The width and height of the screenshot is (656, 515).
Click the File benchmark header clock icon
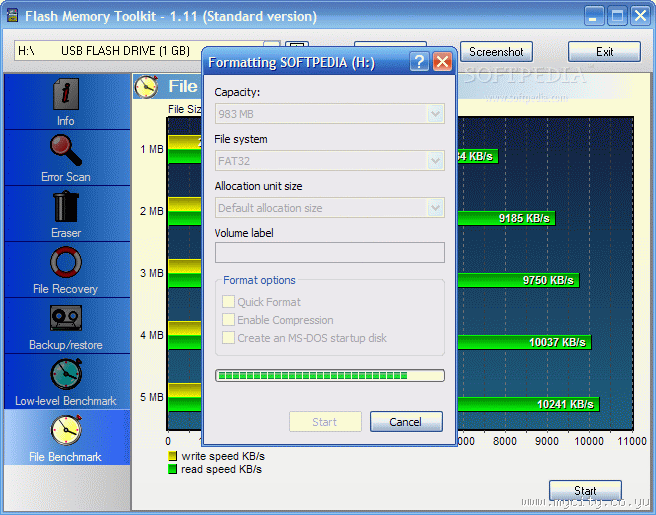point(146,87)
